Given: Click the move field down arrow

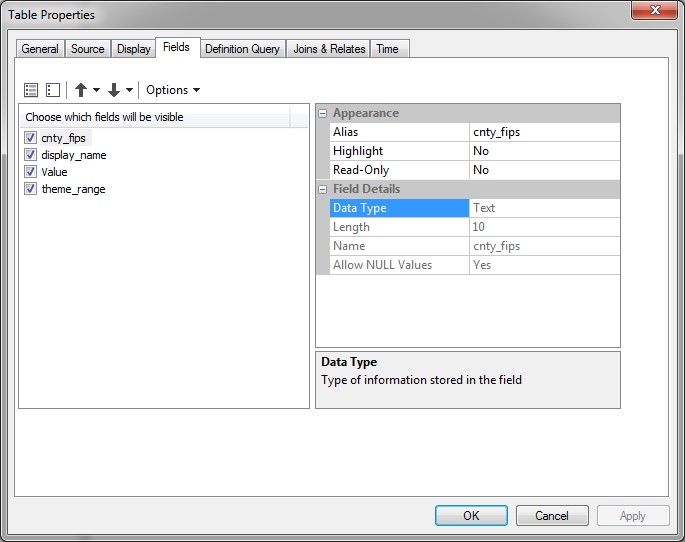Looking at the screenshot, I should pos(114,90).
